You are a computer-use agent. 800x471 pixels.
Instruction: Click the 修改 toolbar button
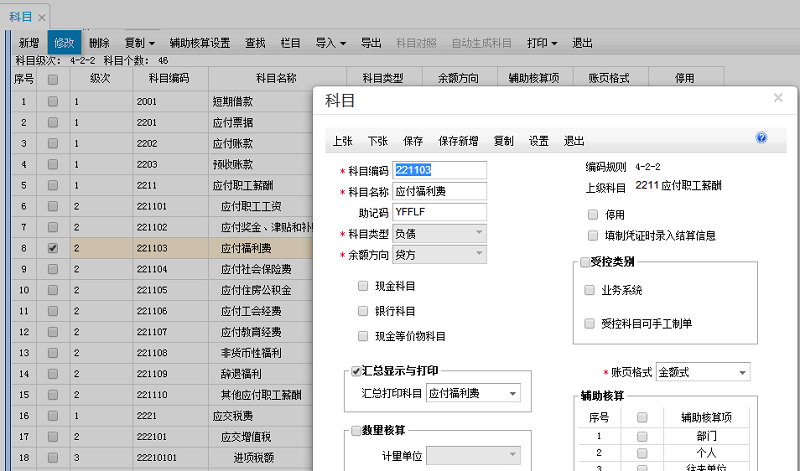coord(64,42)
